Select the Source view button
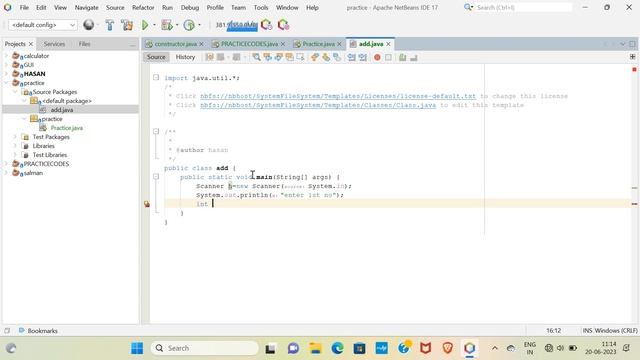This screenshot has width=640, height=360. 156,57
